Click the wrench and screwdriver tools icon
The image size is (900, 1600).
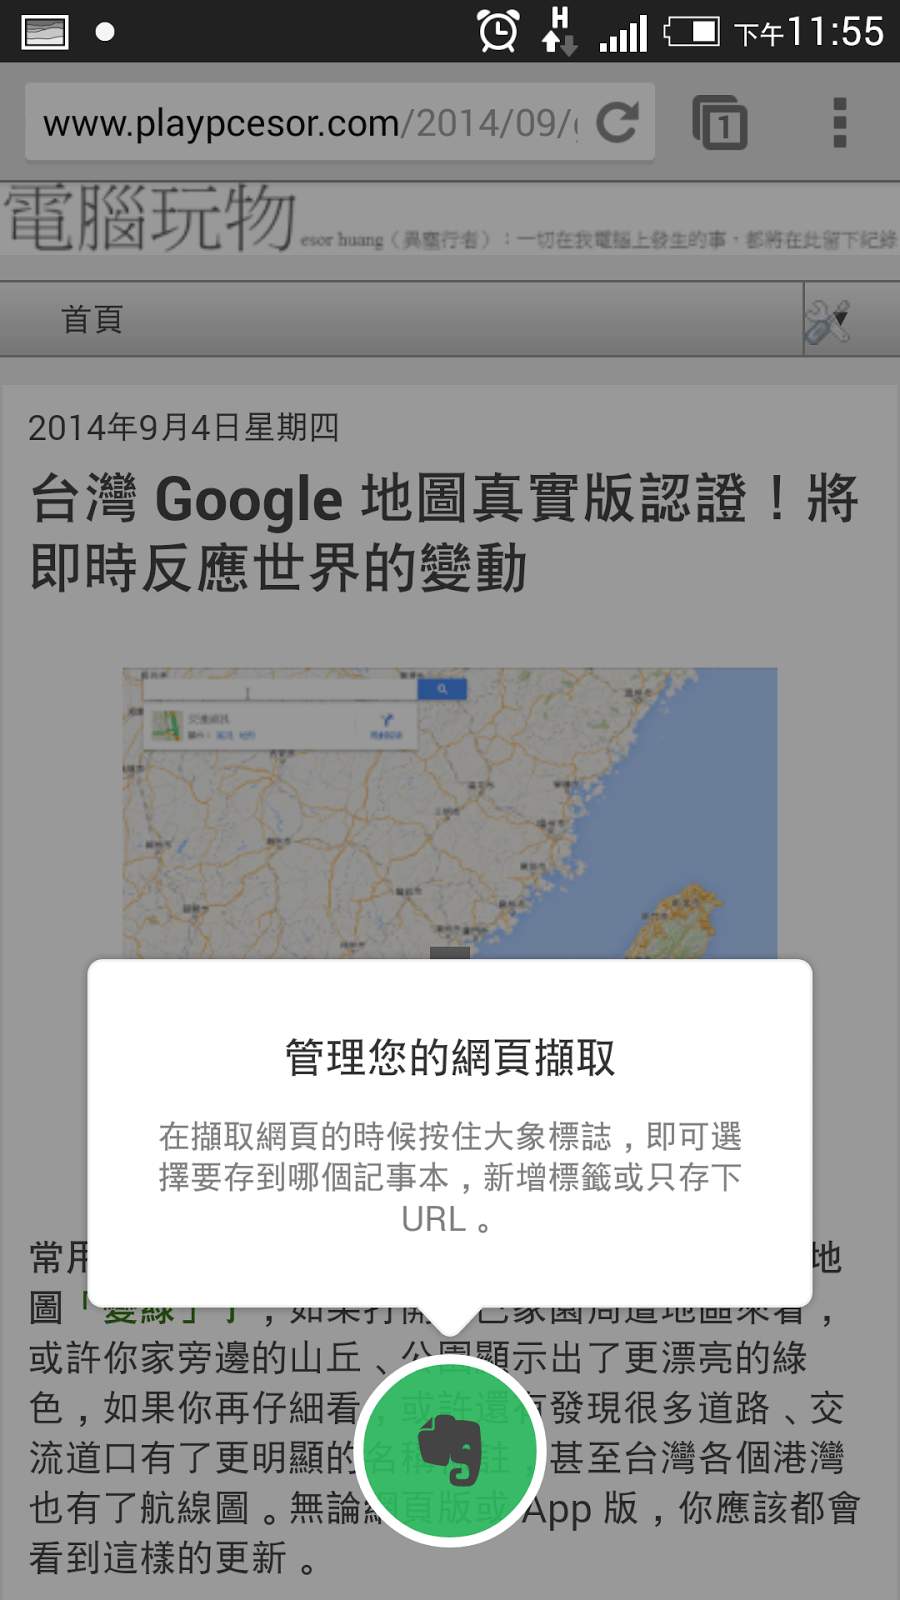828,320
